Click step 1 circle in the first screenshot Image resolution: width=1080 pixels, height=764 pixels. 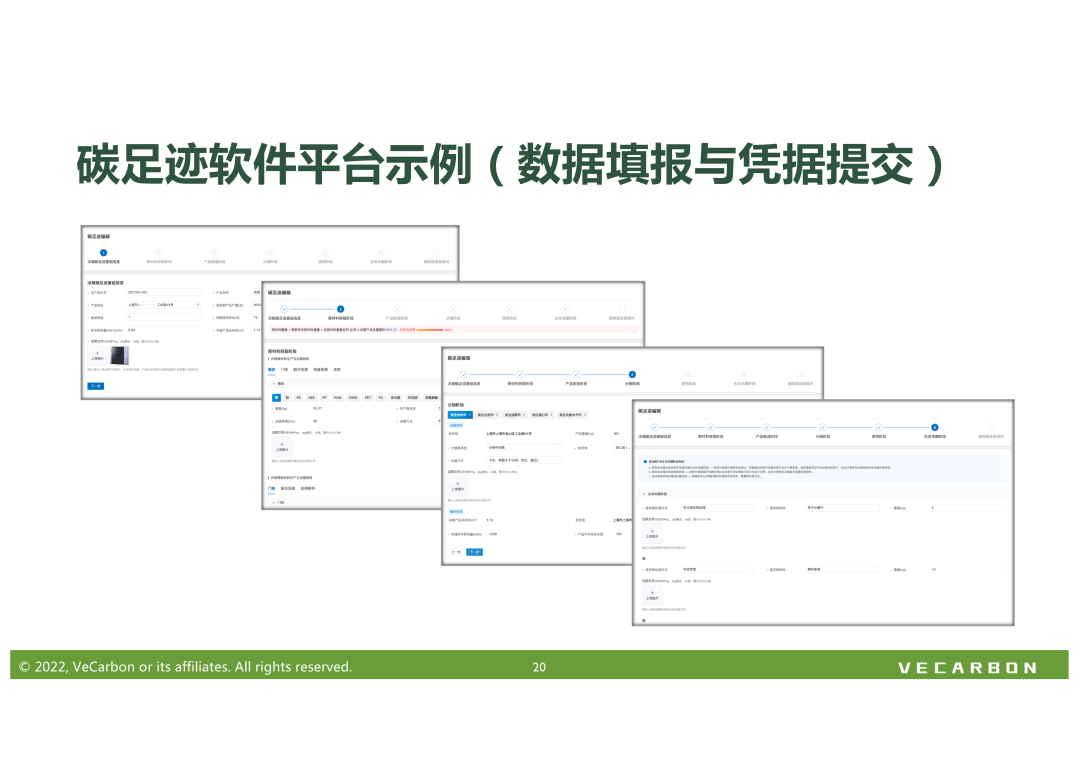point(103,253)
